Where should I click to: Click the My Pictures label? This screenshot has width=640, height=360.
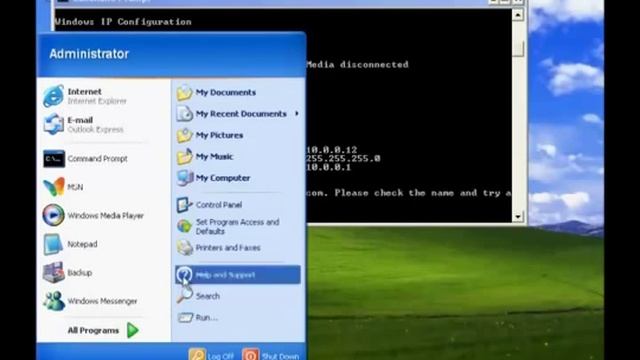click(x=219, y=135)
